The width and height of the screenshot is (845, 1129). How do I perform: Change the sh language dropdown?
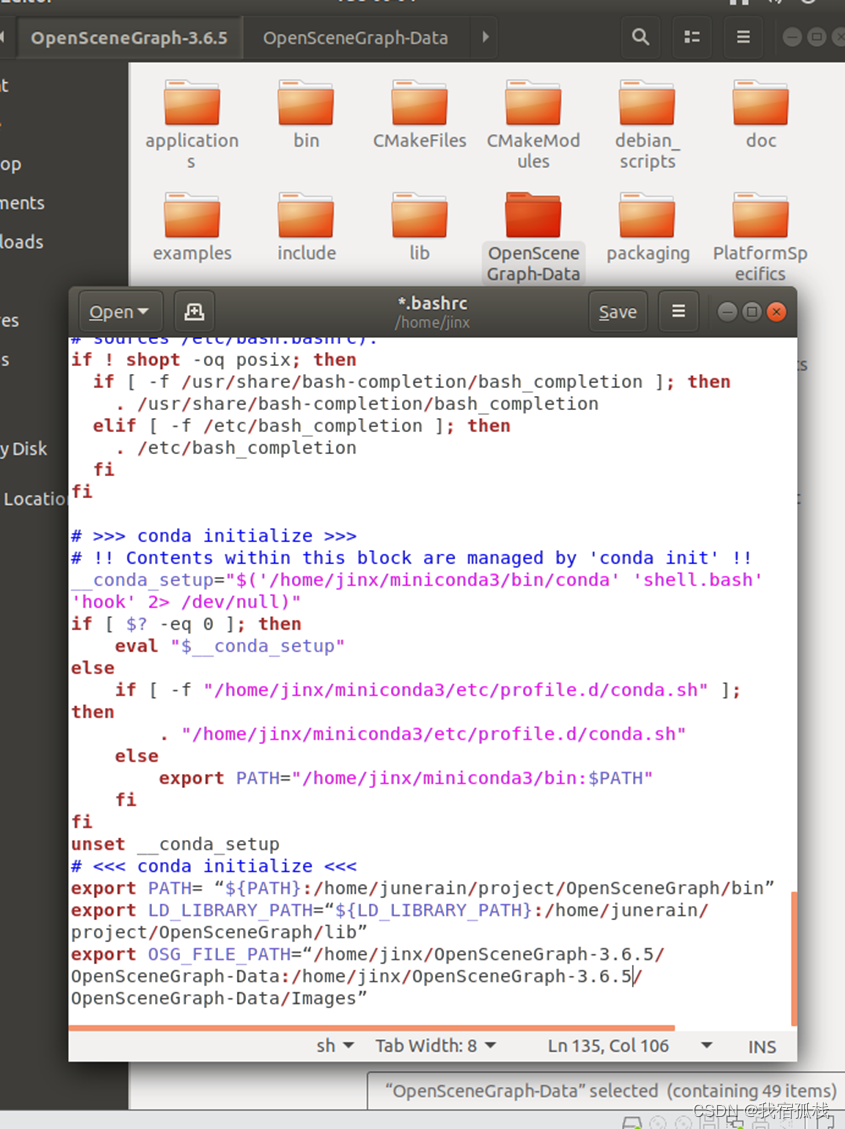(335, 1045)
